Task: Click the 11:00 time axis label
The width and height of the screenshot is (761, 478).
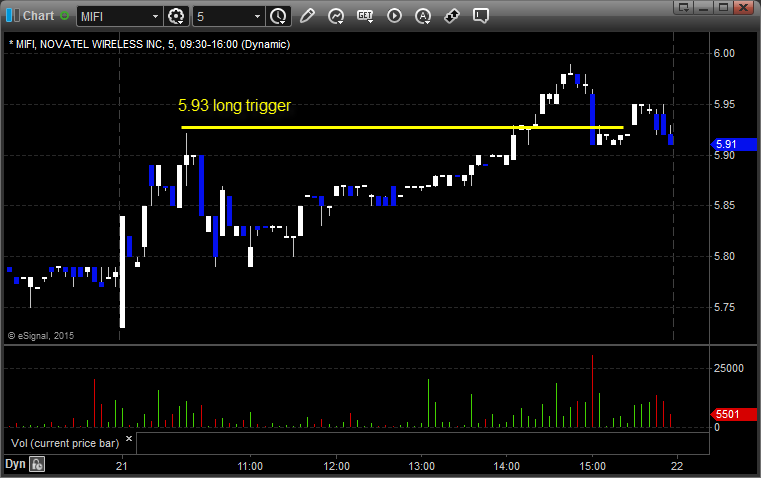Action: [250, 466]
